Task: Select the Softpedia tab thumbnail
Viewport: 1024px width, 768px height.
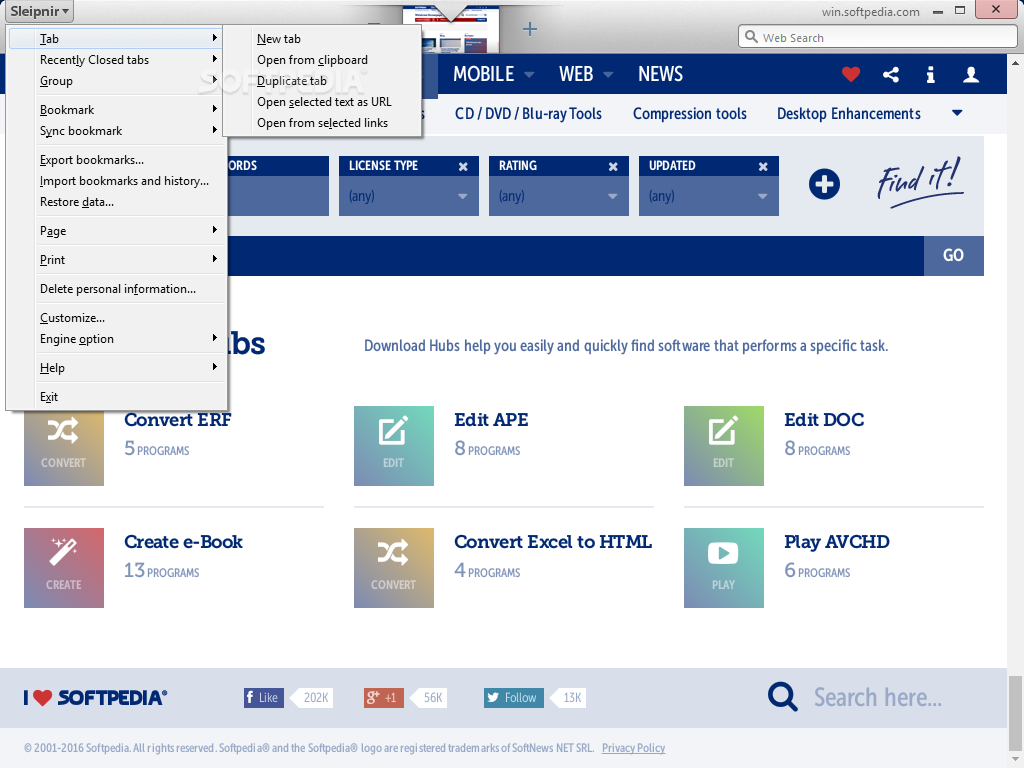Action: [451, 29]
